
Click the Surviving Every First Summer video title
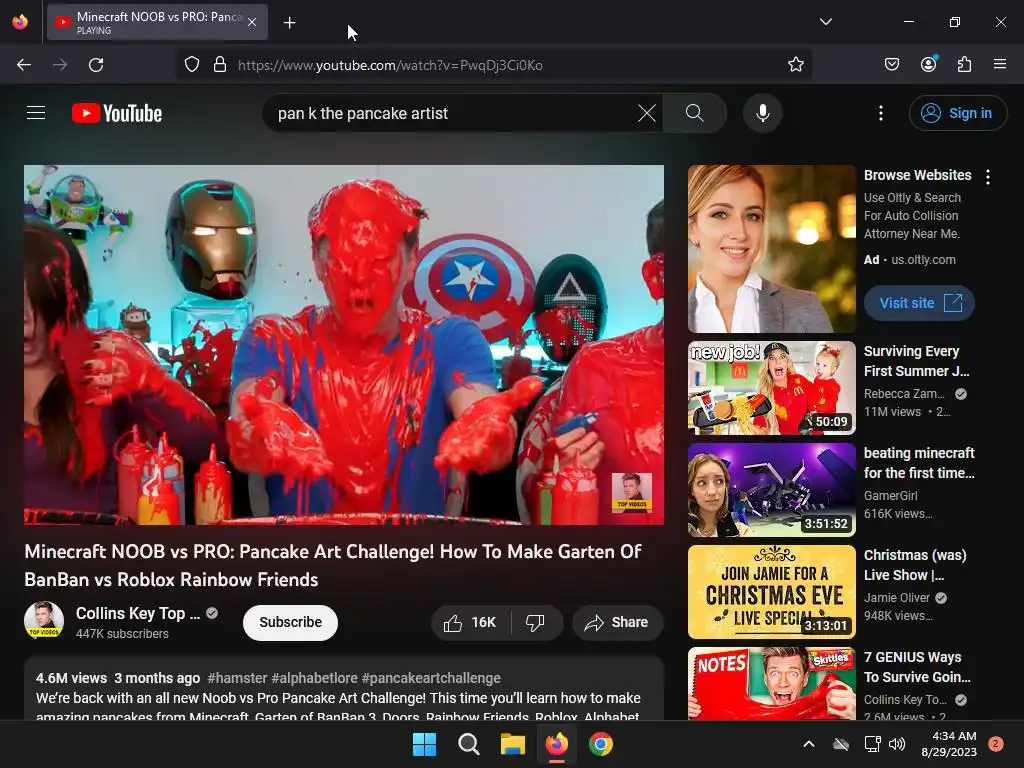pos(916,361)
